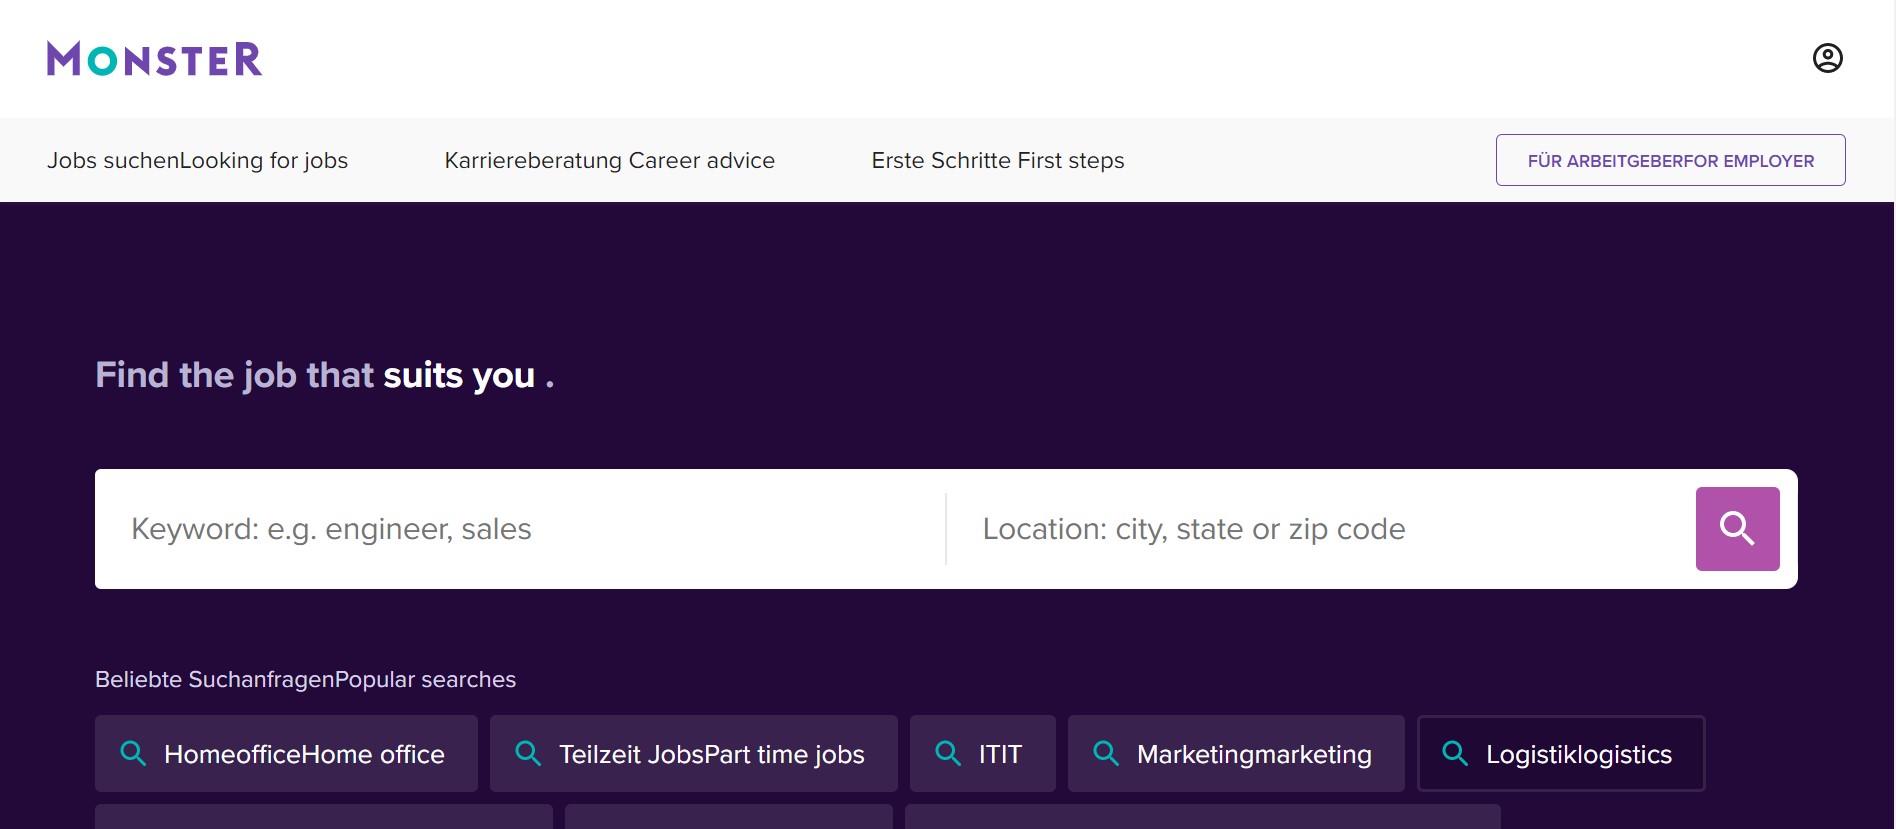Open the user account profile icon
This screenshot has width=1896, height=829.
(1827, 58)
